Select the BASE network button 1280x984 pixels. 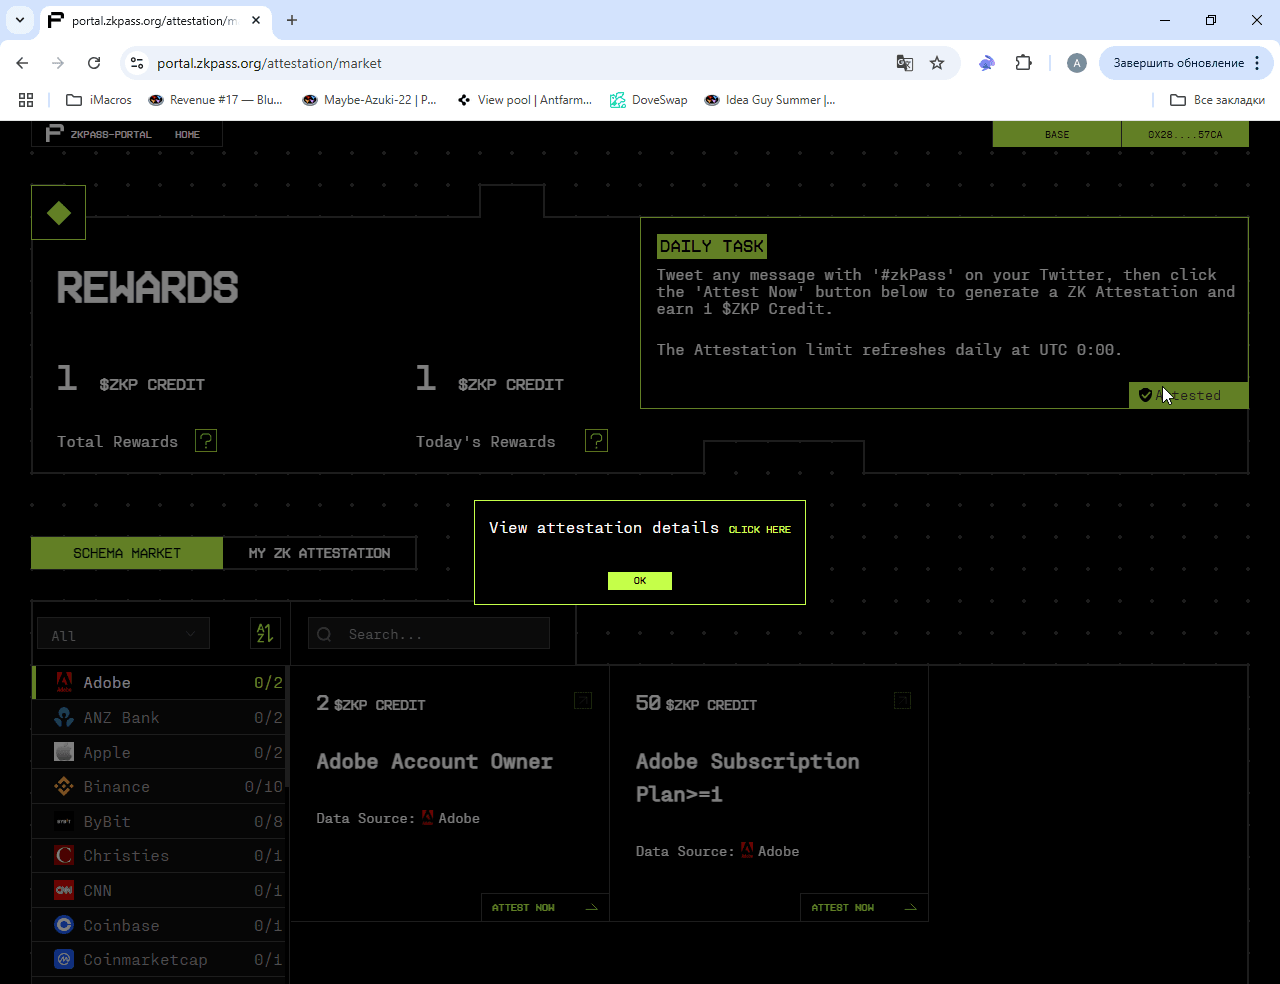click(1057, 134)
